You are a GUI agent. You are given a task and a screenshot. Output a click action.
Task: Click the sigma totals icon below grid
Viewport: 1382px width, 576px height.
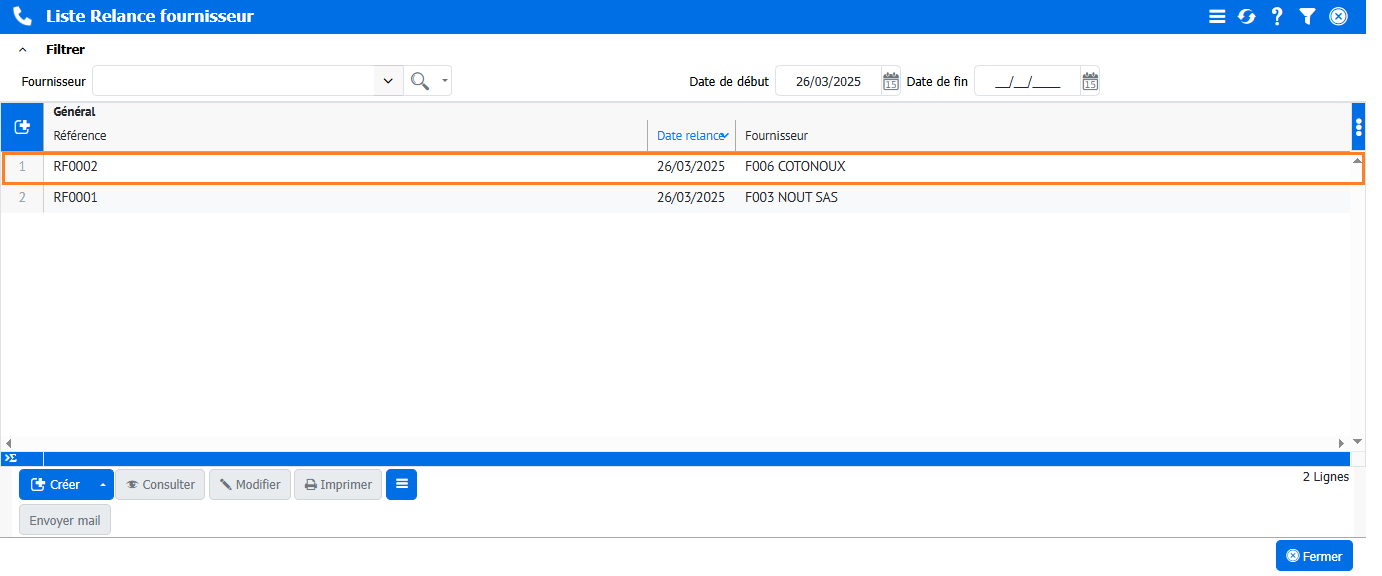[11, 458]
